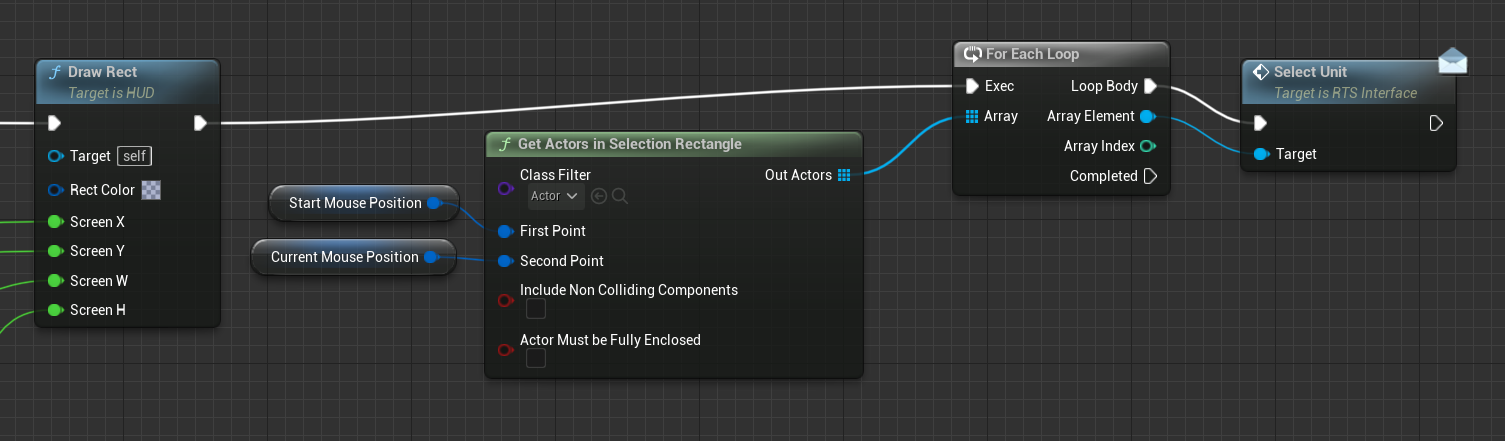1505x441 pixels.
Task: Click the Target self field on Draw Rect
Action: pyautogui.click(x=135, y=156)
